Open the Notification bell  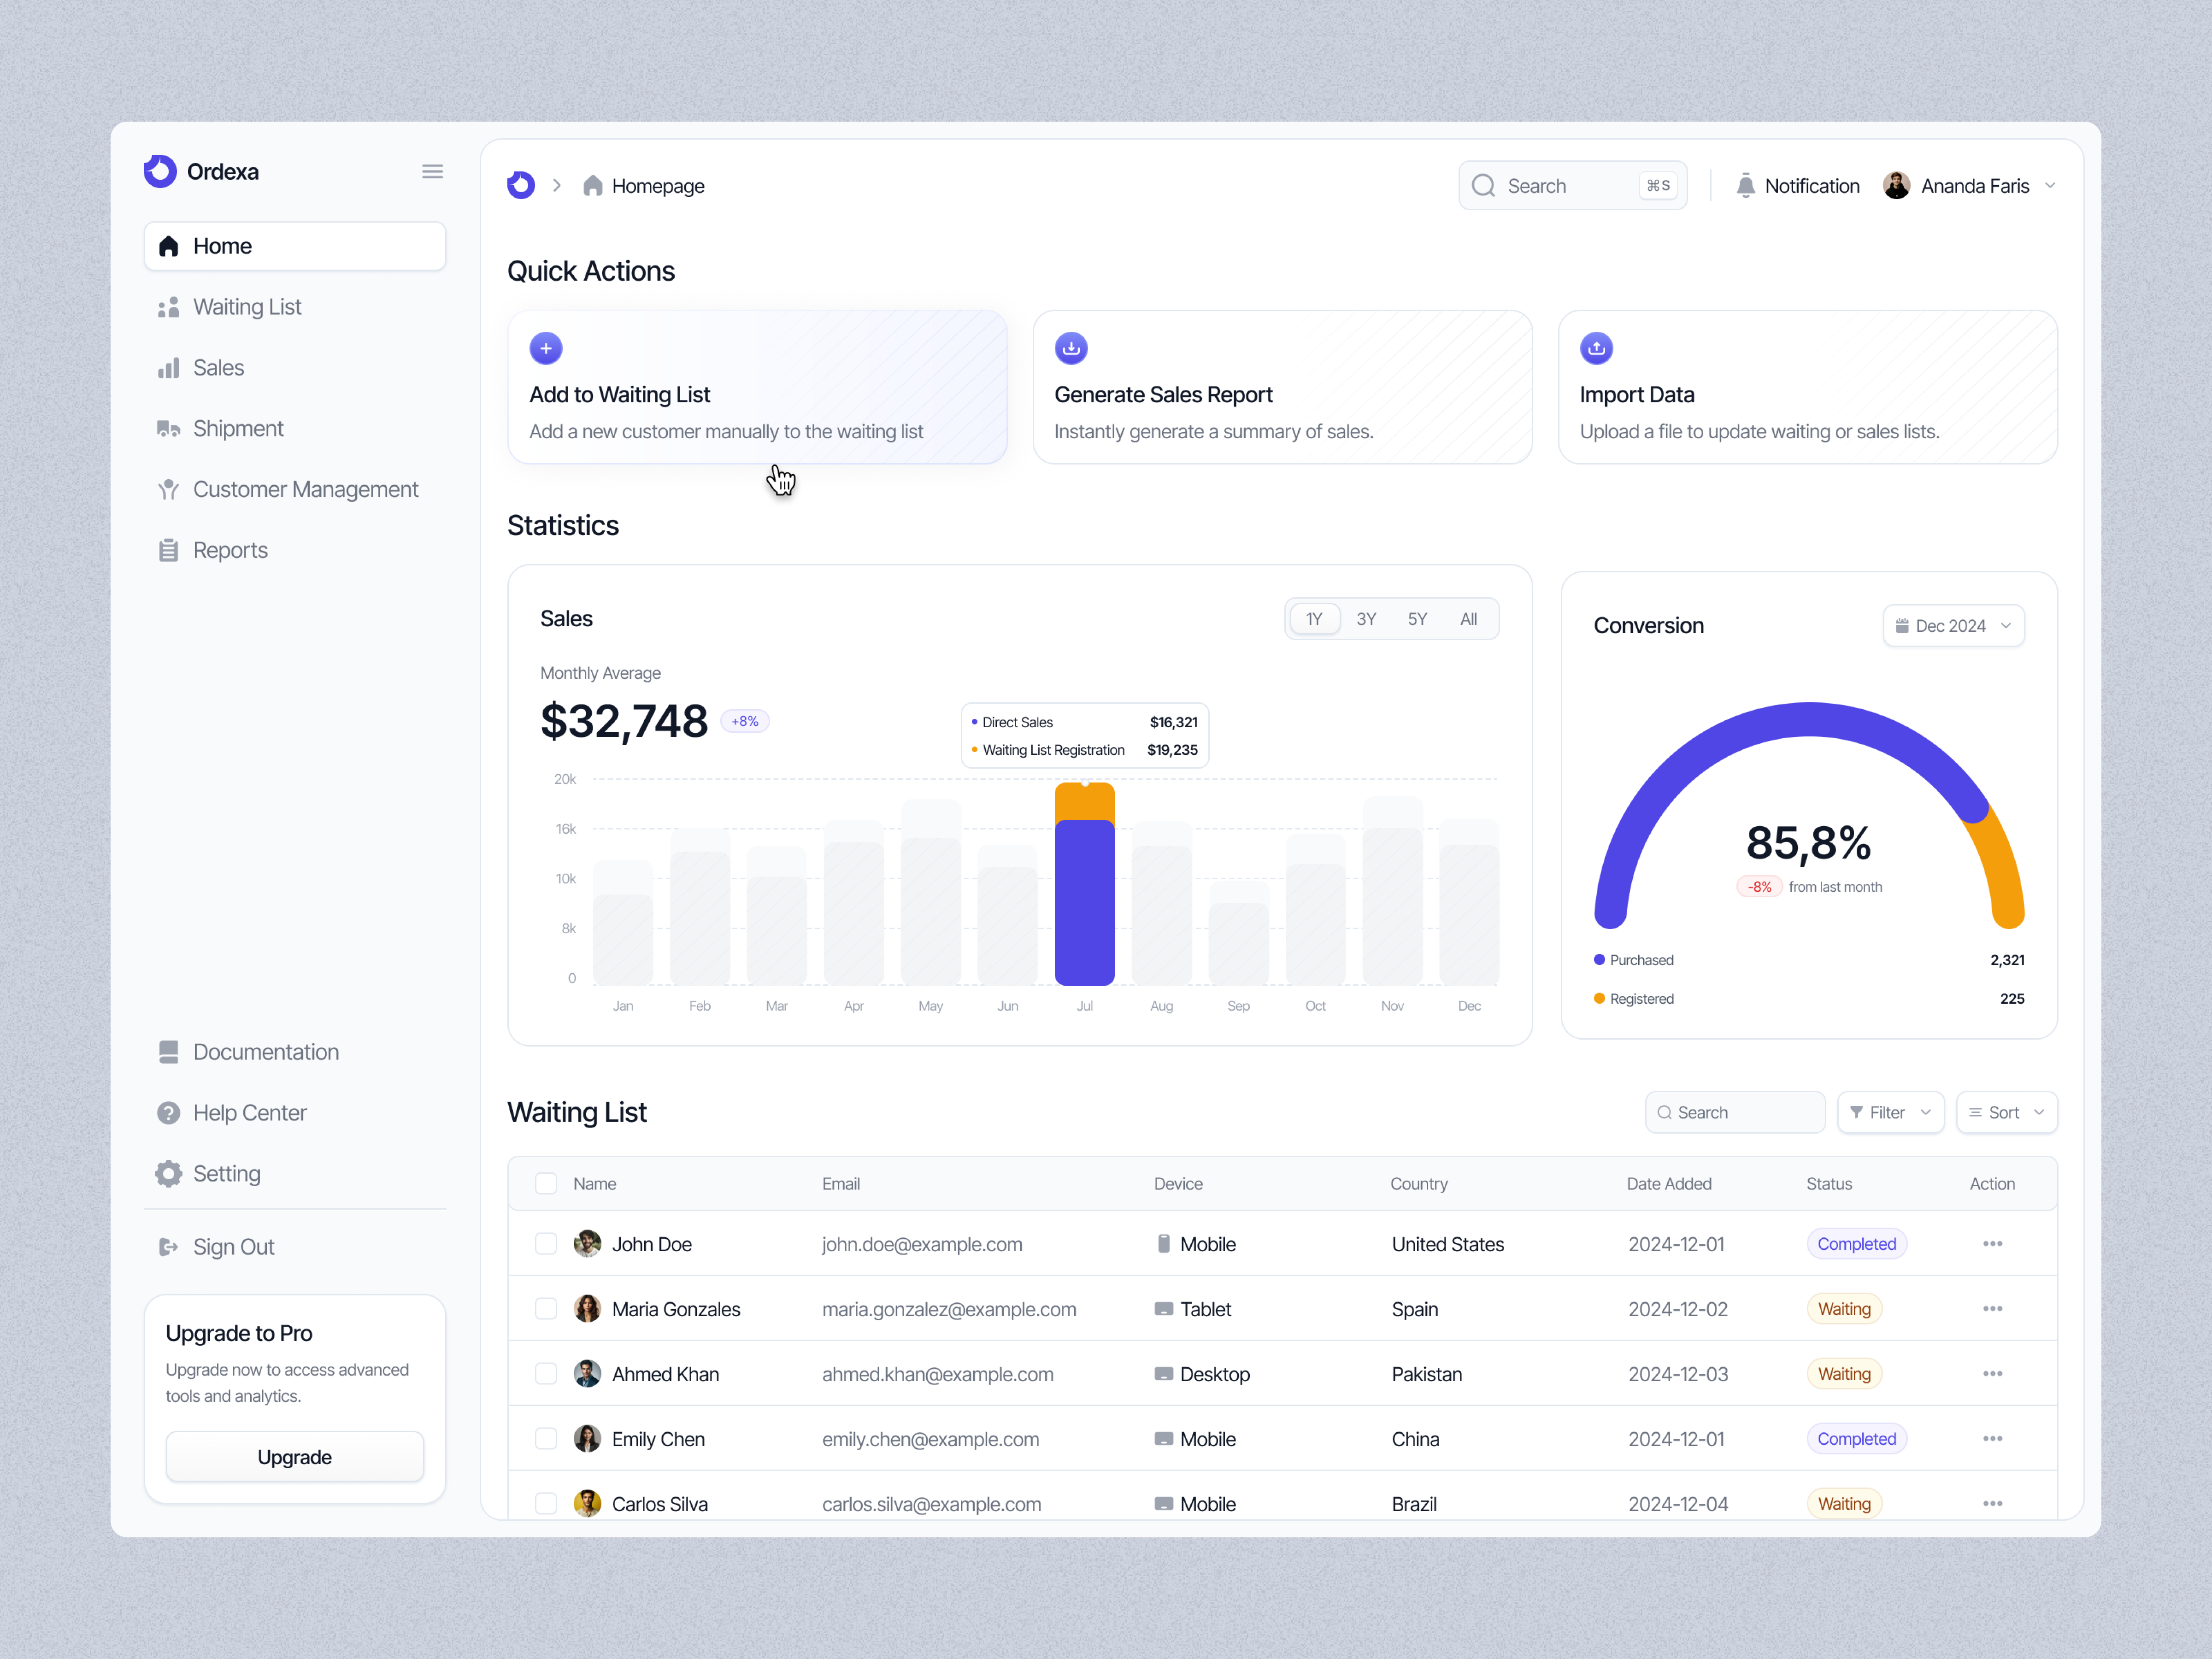point(1746,185)
